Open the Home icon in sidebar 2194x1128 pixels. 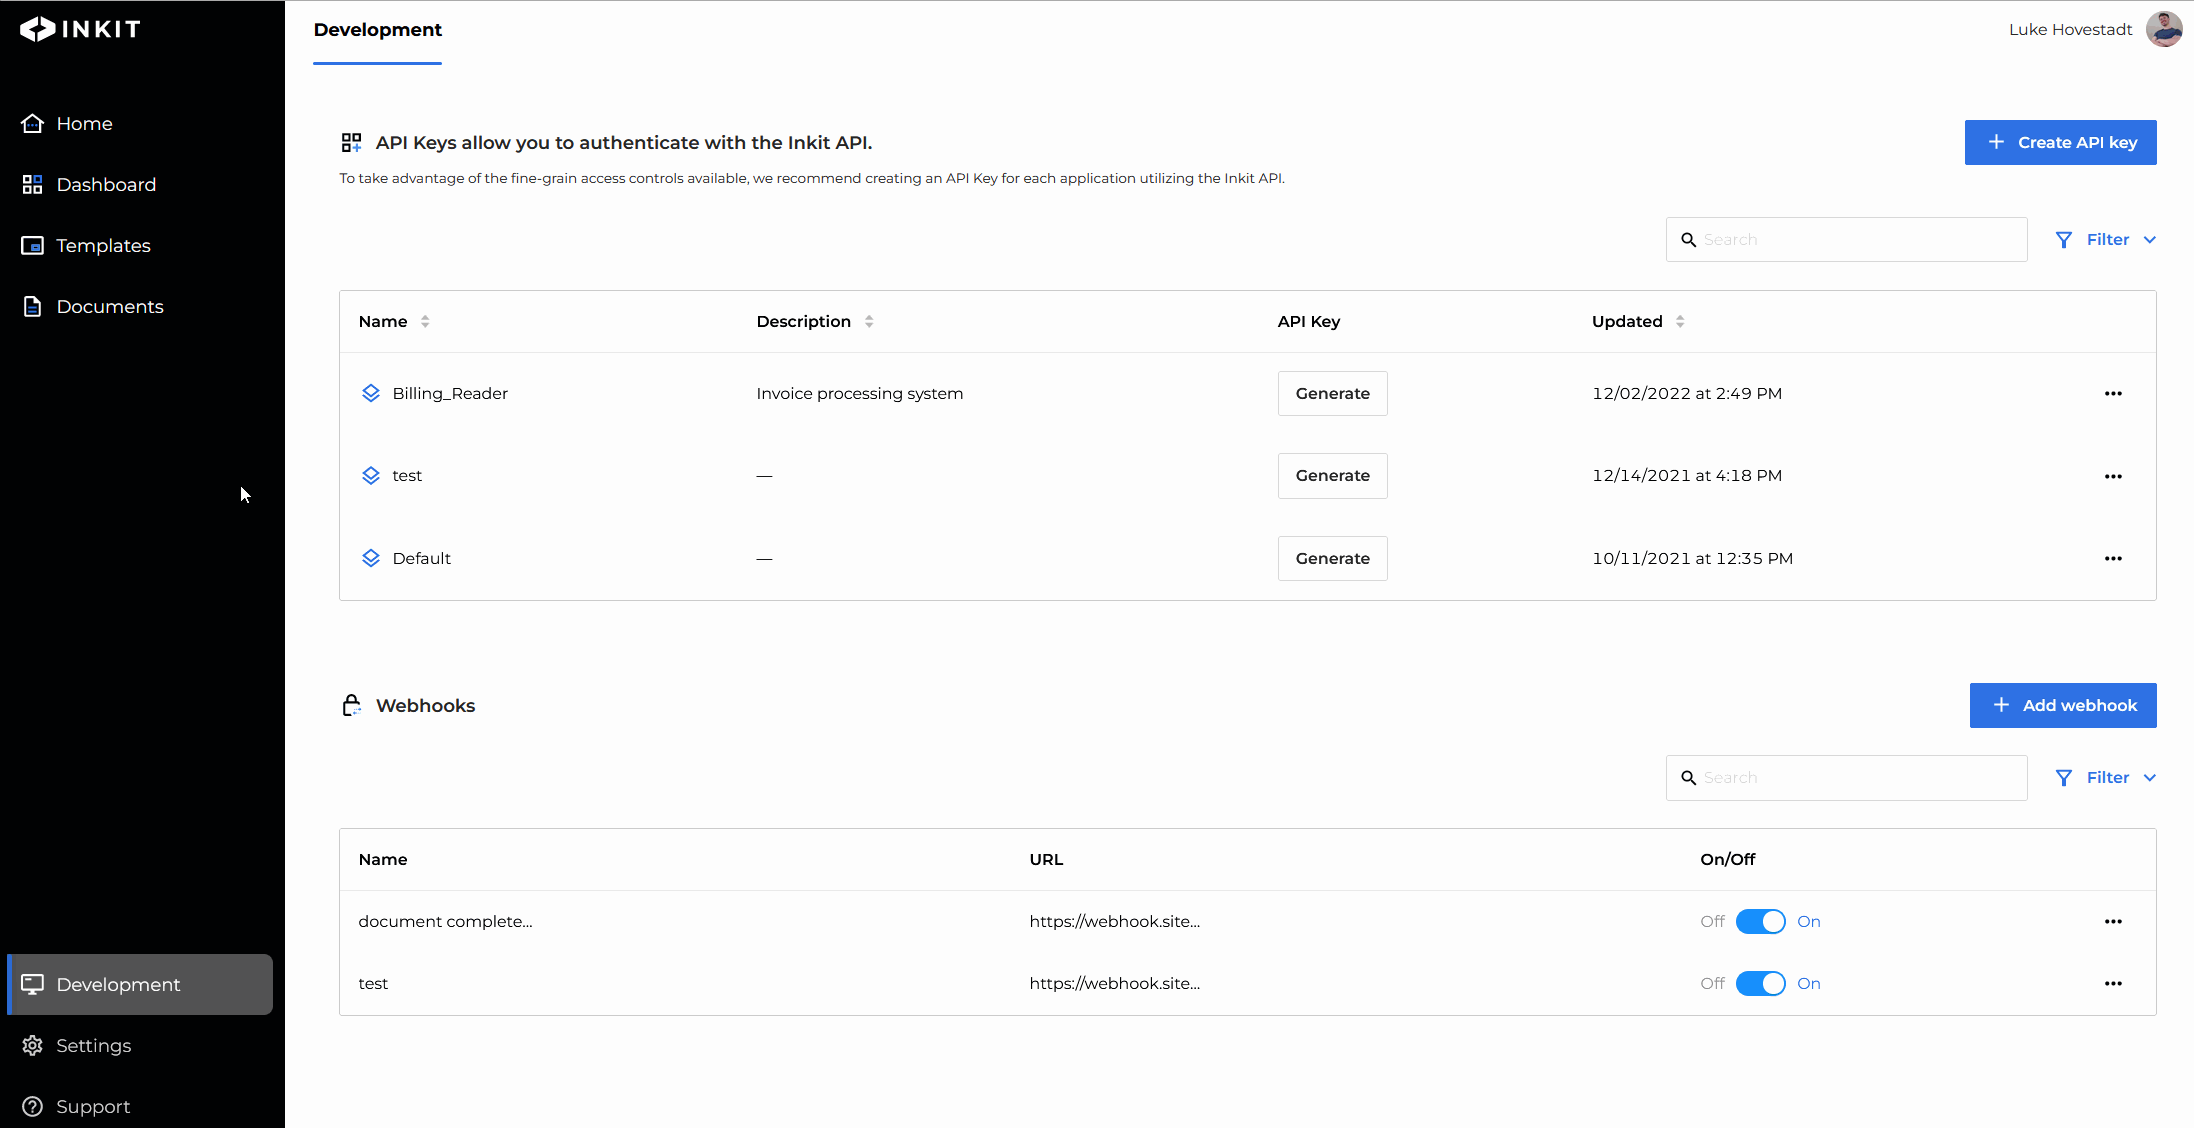tap(32, 123)
